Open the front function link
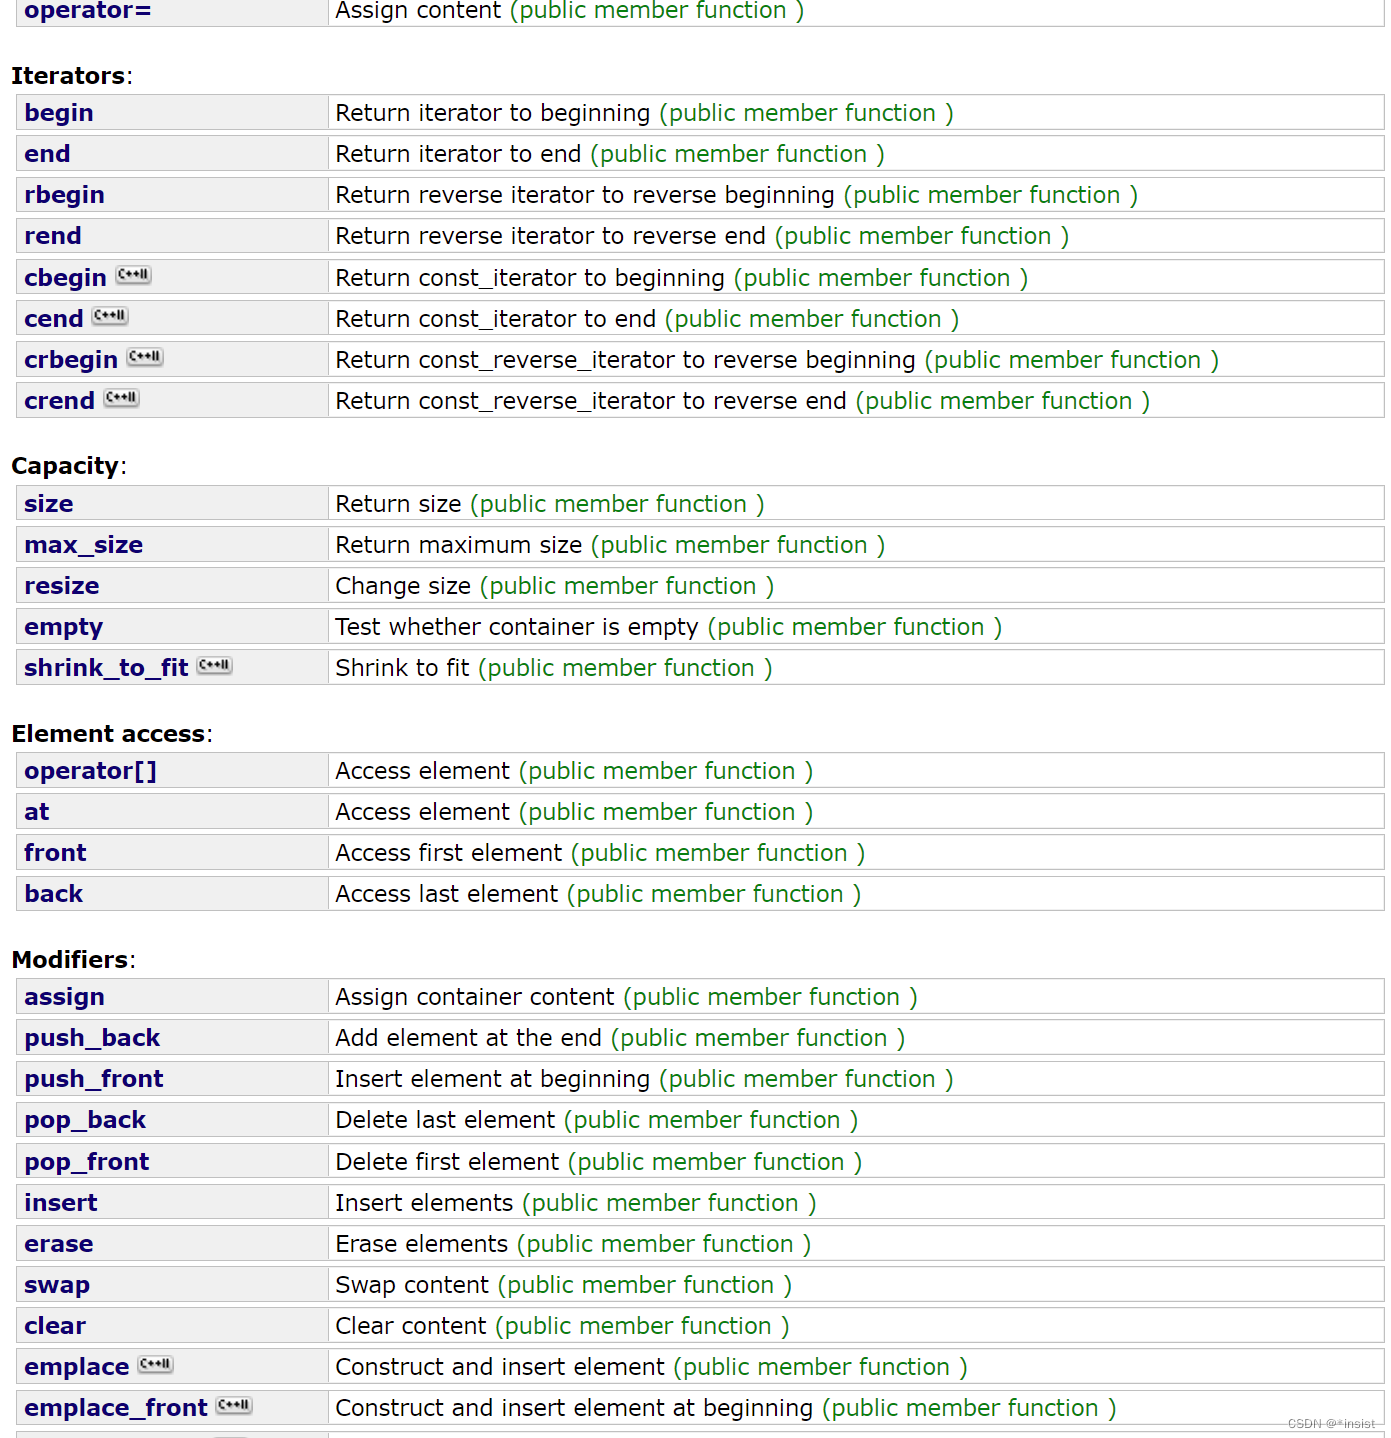Viewport: 1391px width, 1438px height. (56, 853)
